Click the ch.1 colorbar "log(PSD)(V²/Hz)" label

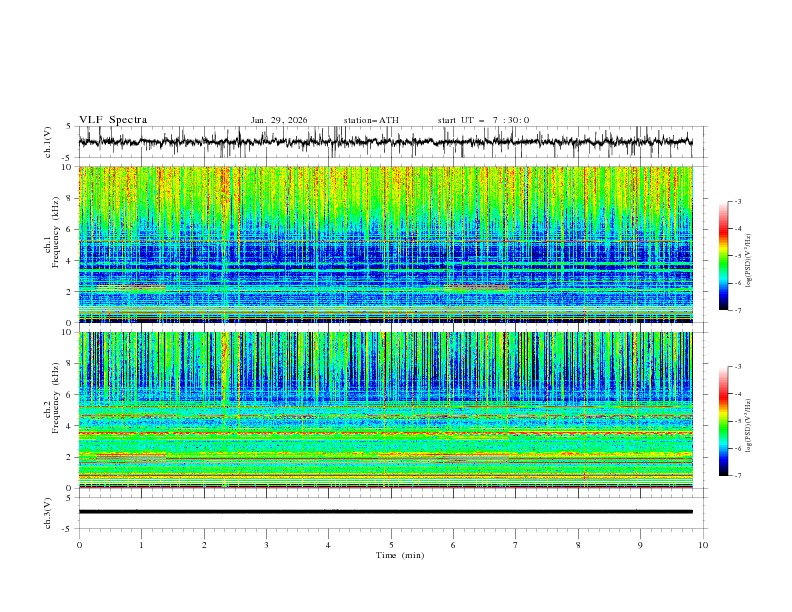point(749,261)
